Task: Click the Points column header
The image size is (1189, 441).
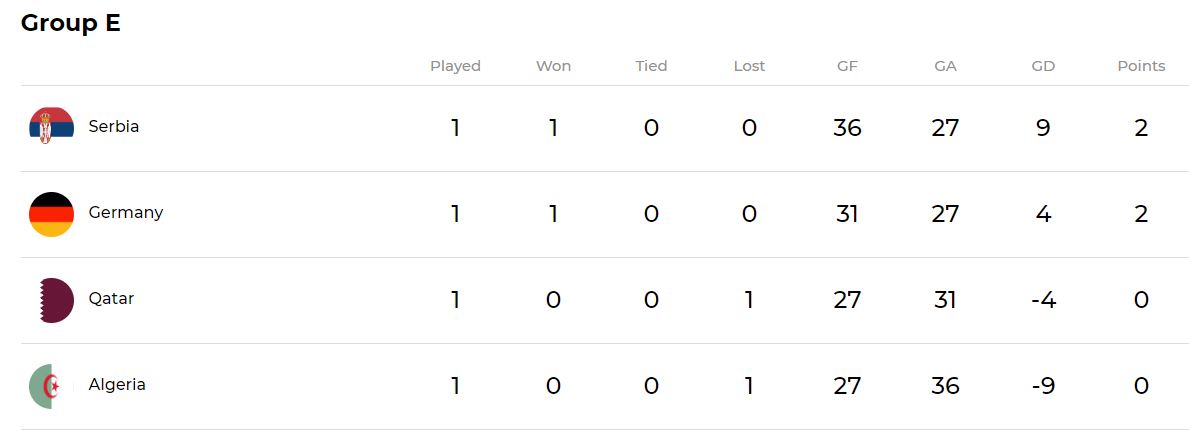Action: click(1141, 66)
